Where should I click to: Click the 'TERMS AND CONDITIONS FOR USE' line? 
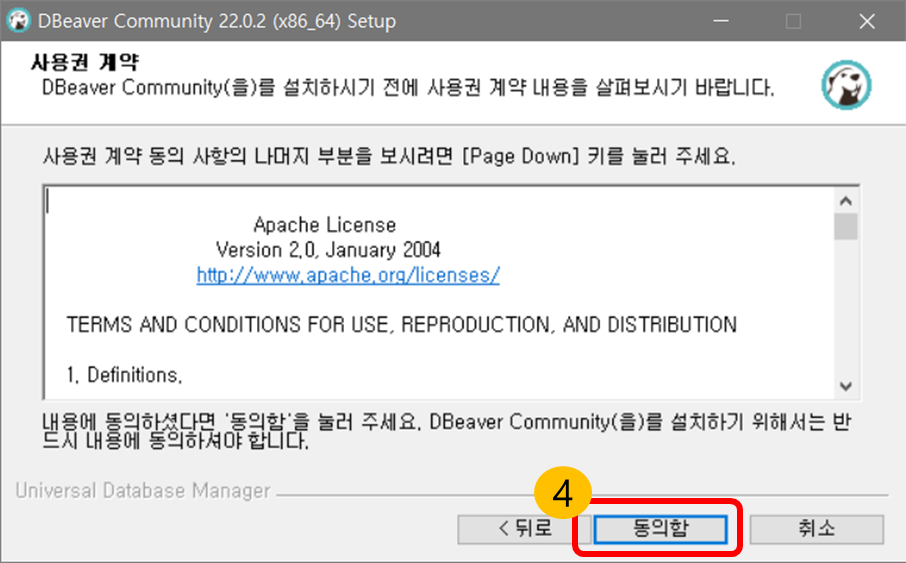pos(402,325)
